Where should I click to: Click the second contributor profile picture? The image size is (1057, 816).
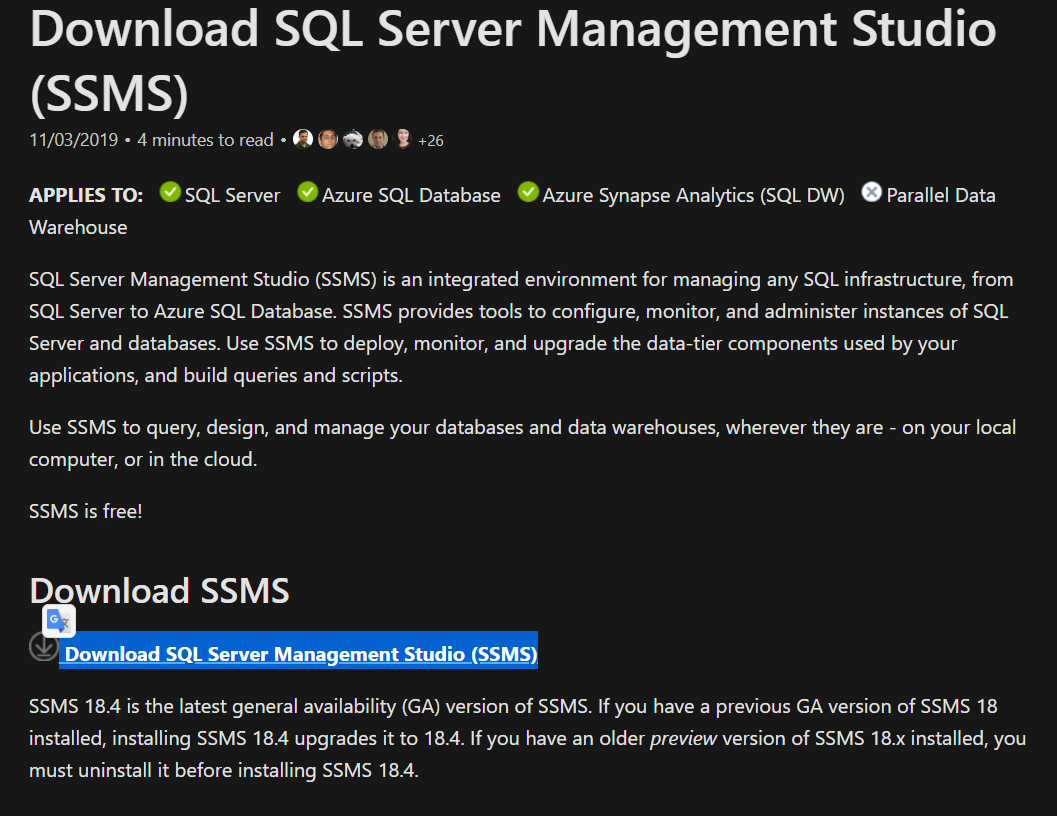[328, 139]
